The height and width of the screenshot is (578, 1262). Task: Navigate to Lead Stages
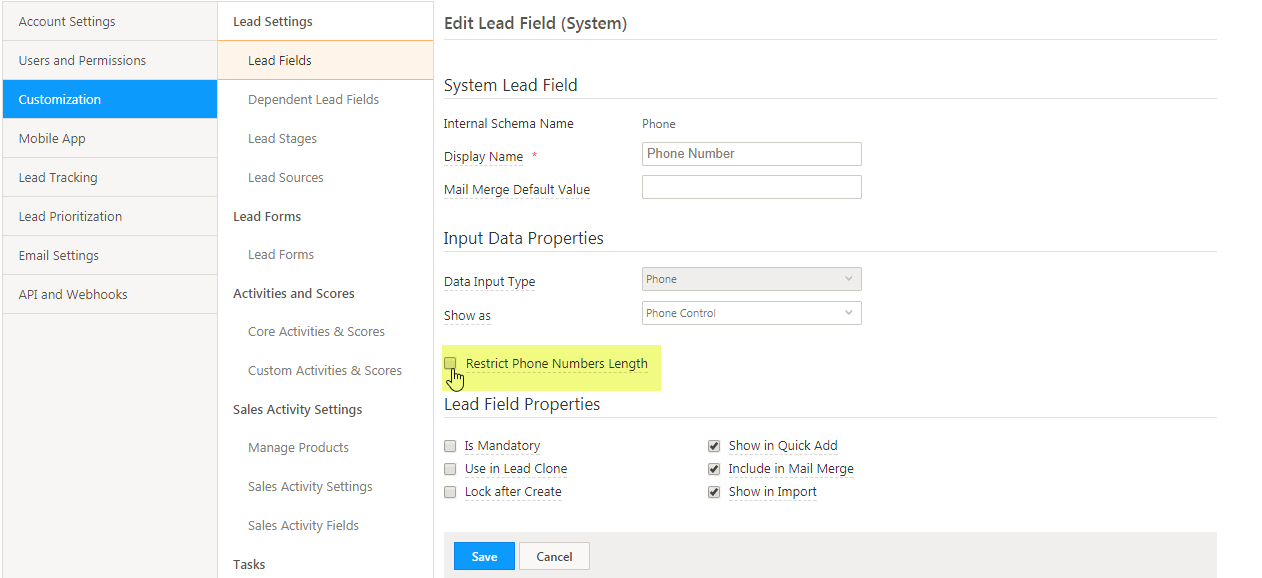point(282,138)
